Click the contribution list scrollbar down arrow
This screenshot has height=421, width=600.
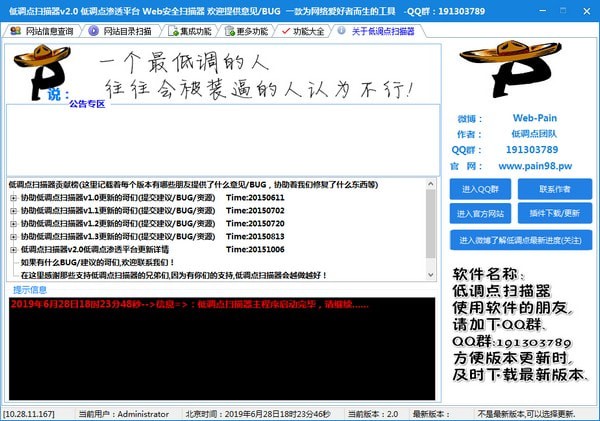(430, 275)
